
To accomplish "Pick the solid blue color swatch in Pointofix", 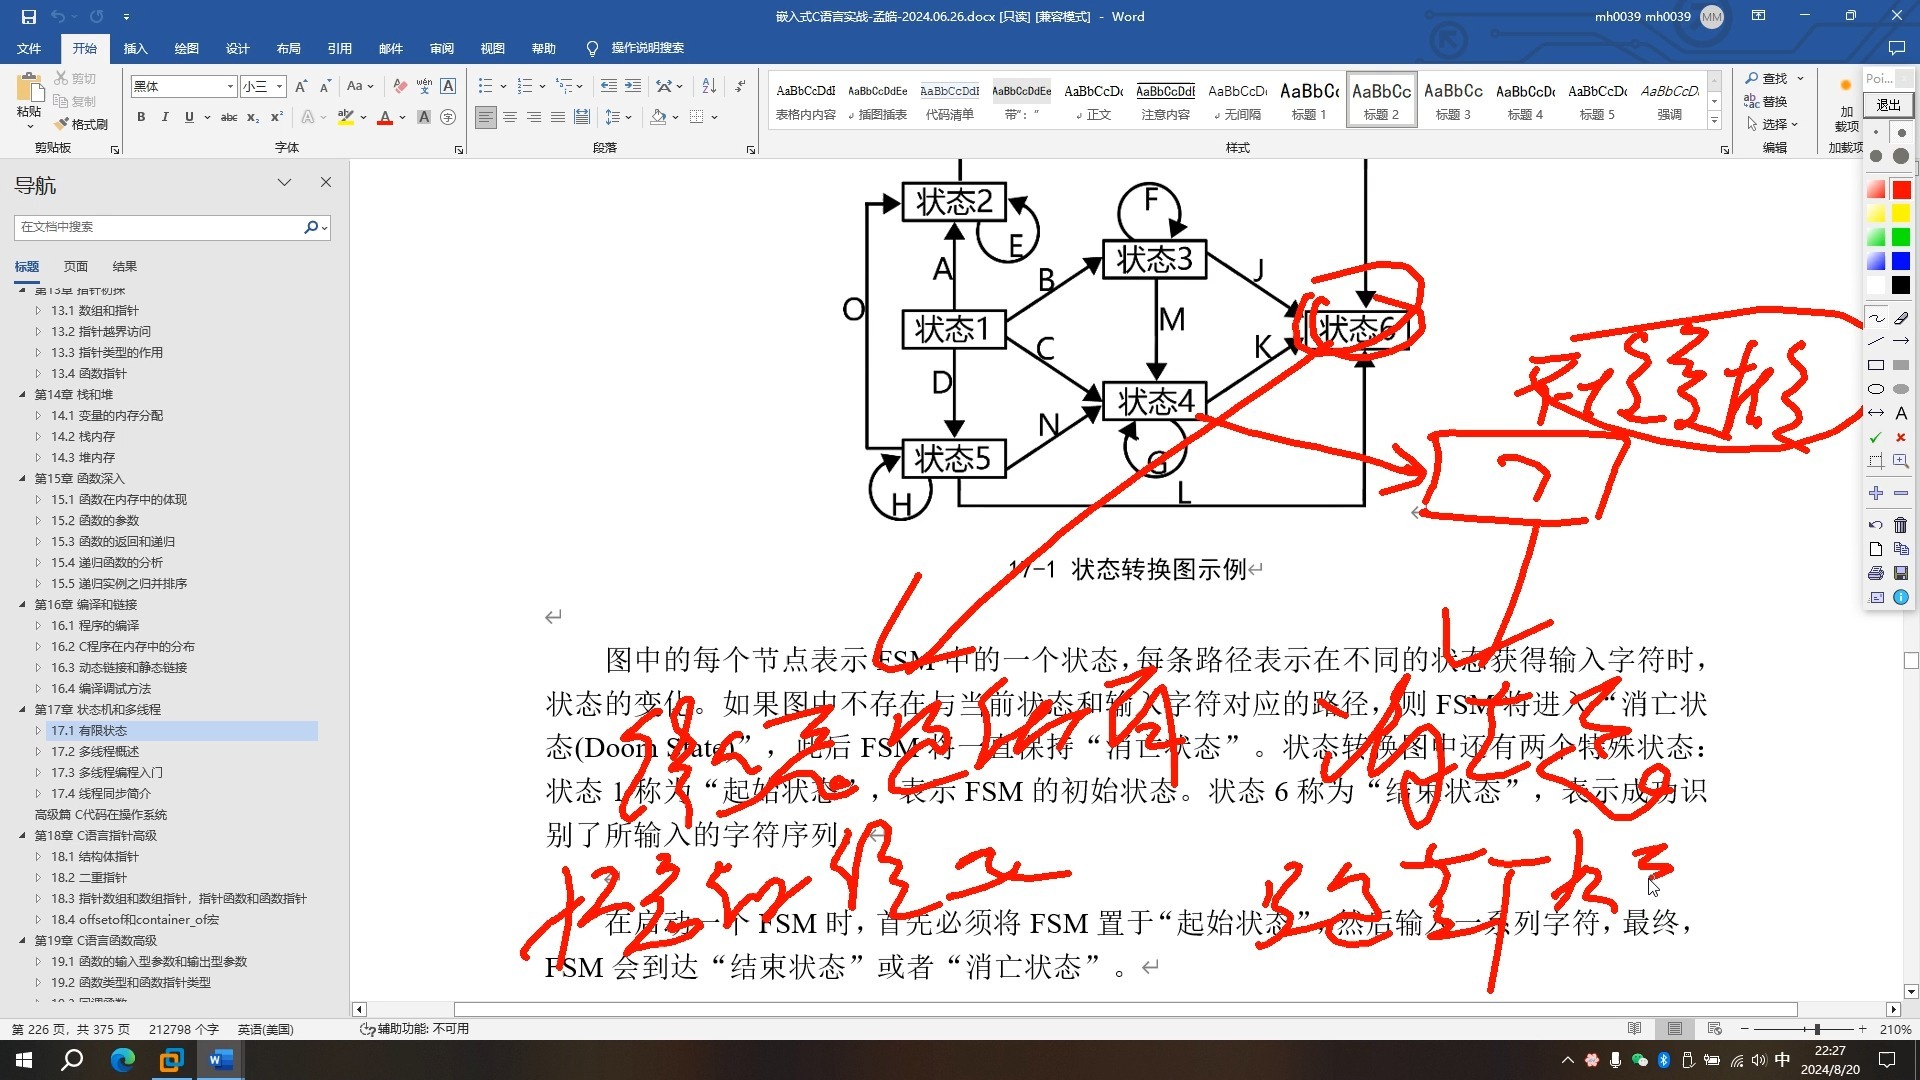I will click(1901, 261).
